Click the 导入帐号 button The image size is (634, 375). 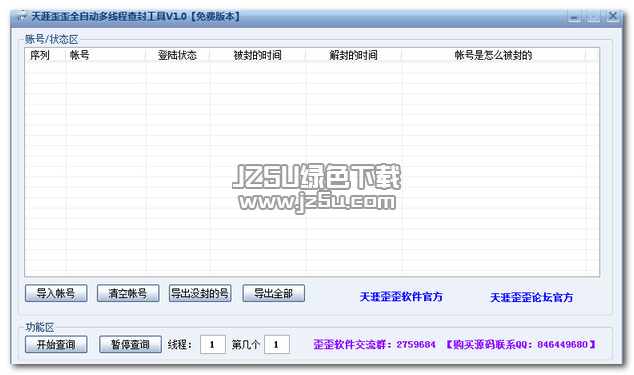[x=56, y=293]
